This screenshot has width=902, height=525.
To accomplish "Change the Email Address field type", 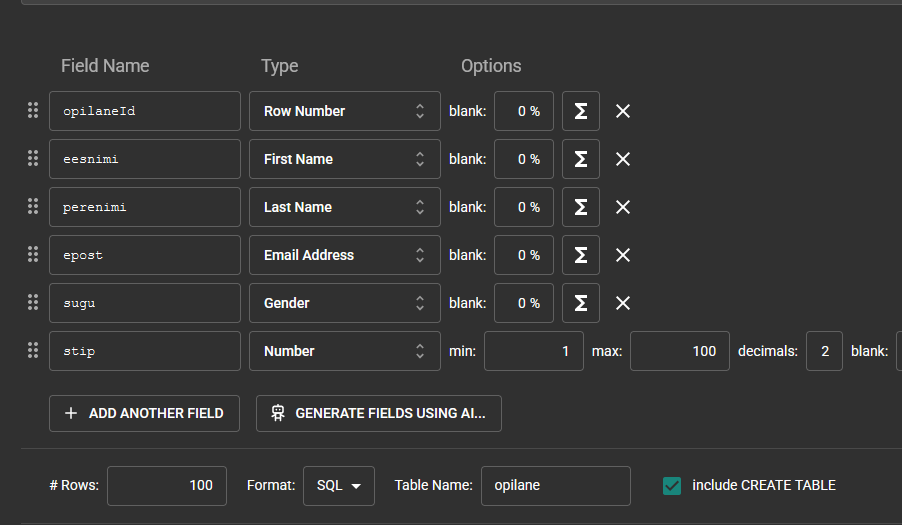I will (344, 255).
